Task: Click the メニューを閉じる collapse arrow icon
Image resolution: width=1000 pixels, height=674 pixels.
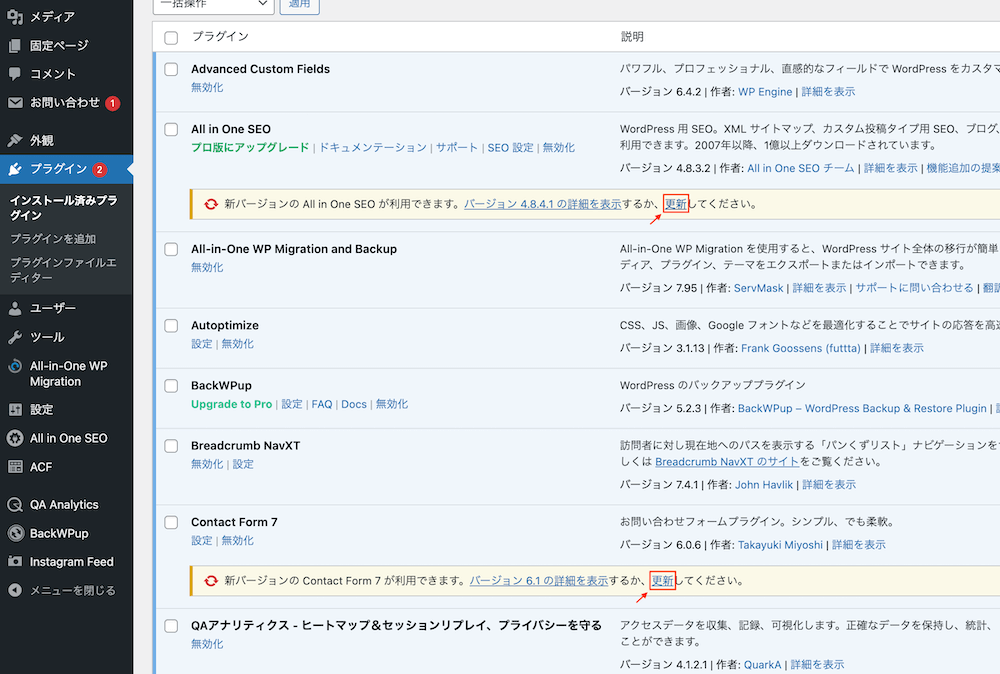Action: coord(15,590)
